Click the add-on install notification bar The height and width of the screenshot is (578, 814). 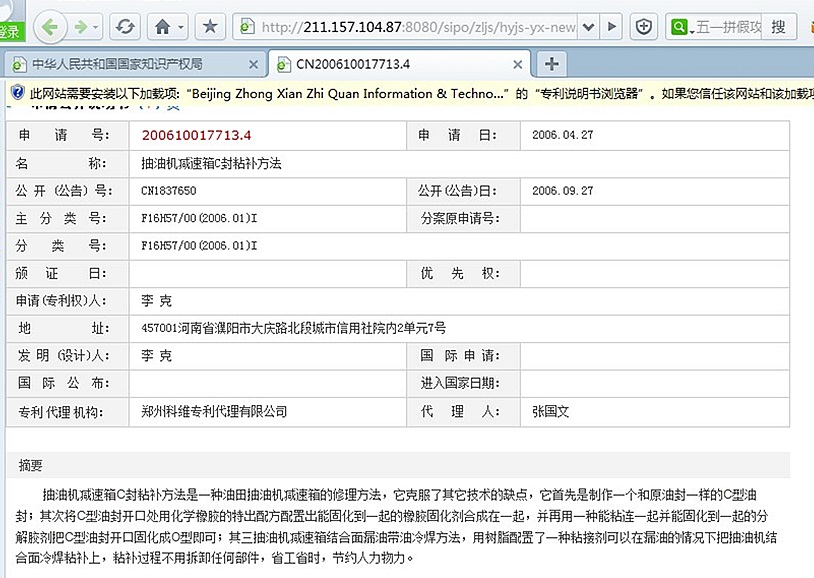pyautogui.click(x=400, y=93)
